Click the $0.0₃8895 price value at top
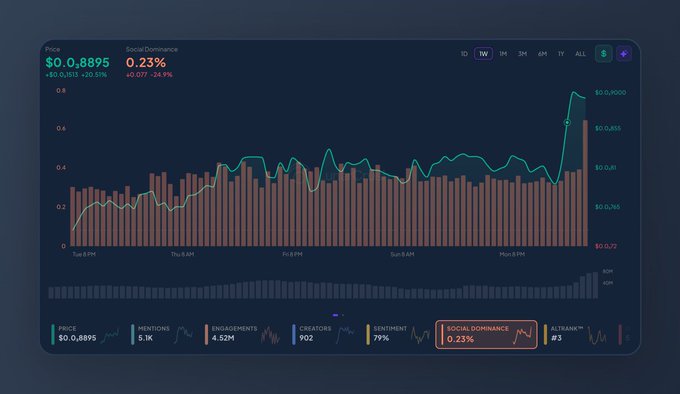The image size is (680, 394). coord(77,62)
